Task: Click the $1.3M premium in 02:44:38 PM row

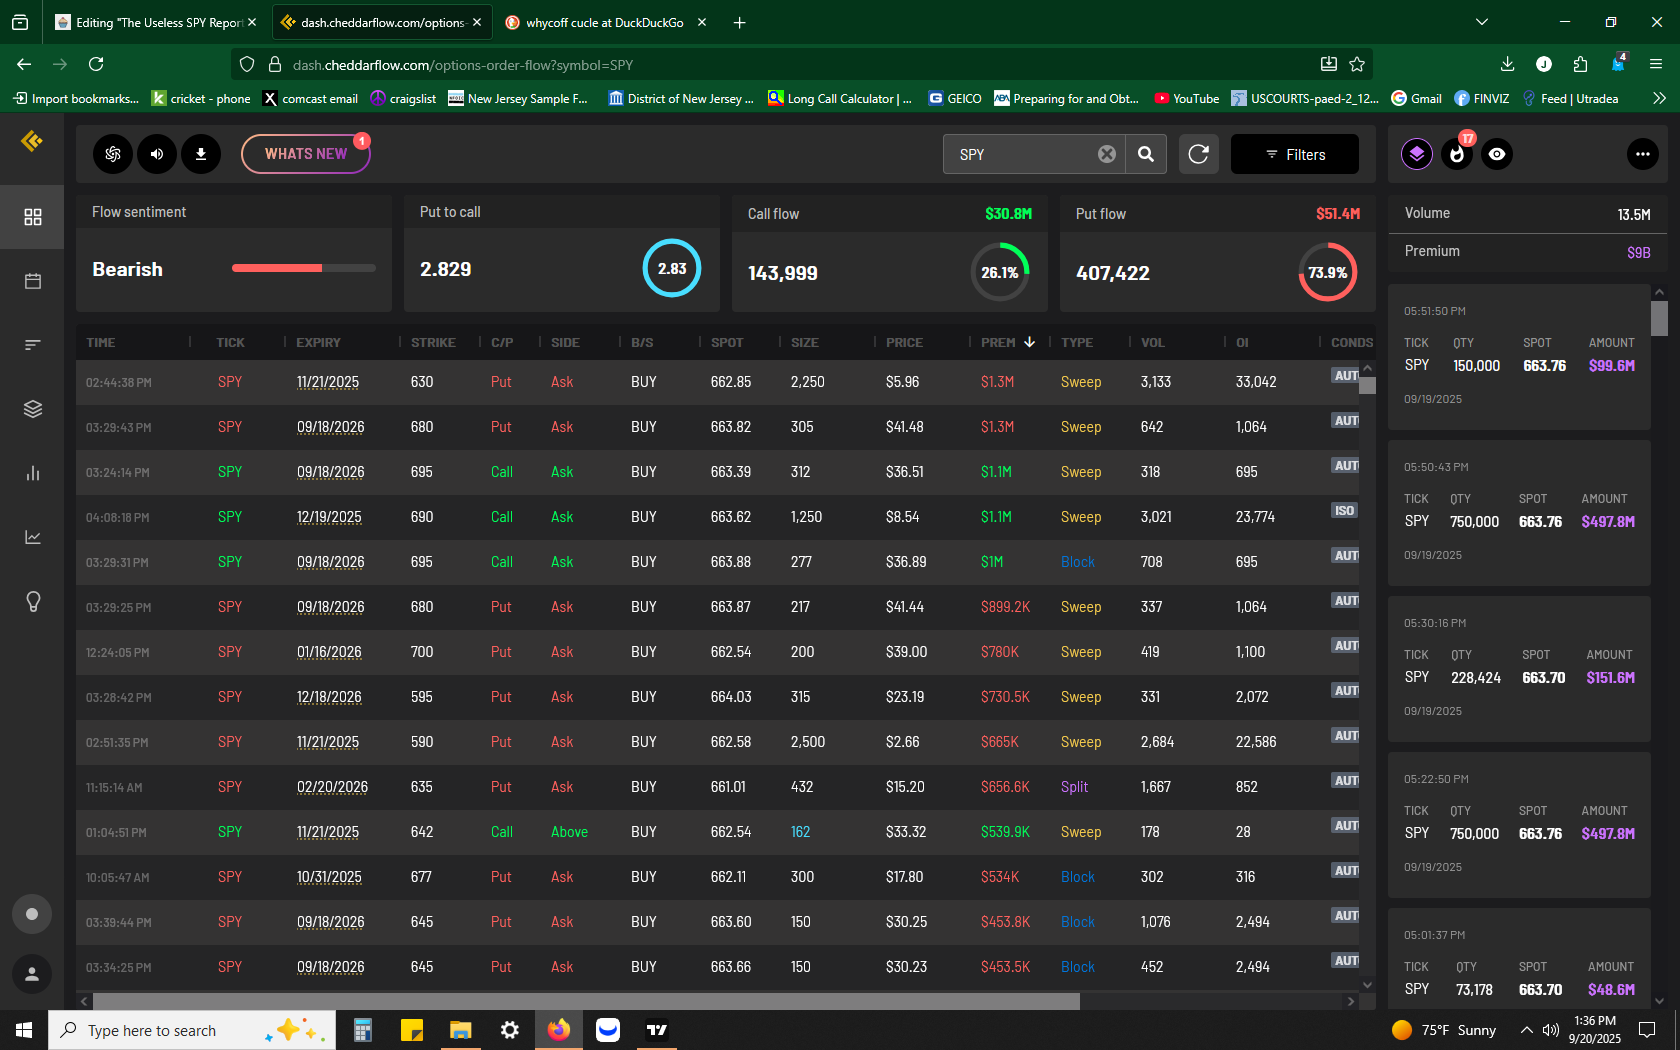Action: [x=997, y=382]
